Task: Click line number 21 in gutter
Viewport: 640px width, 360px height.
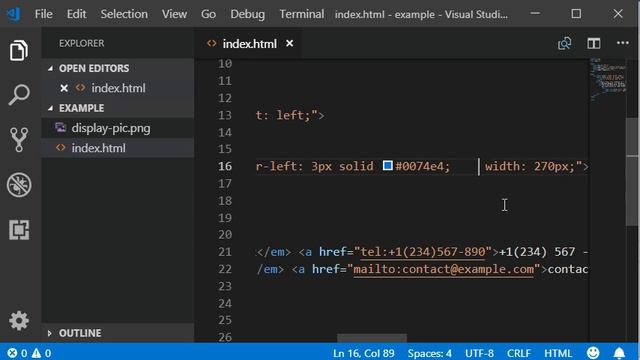Action: point(225,252)
